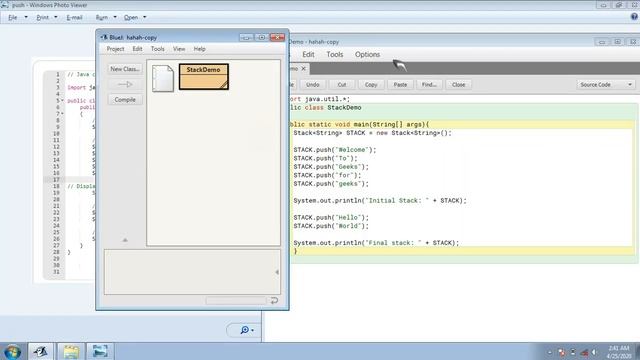Open the file explorer taskbar icon
The image size is (640, 360).
71,351
